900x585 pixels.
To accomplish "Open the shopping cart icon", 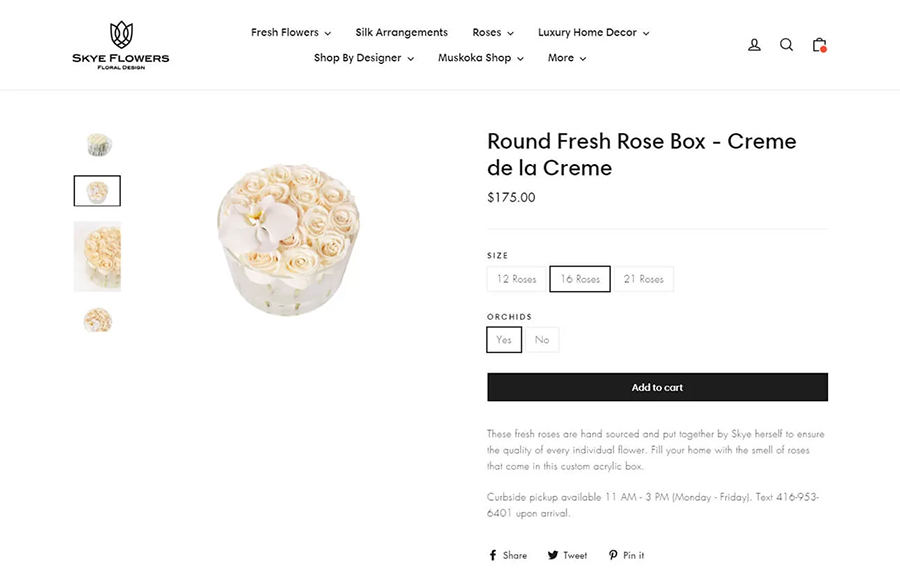I will coord(818,45).
